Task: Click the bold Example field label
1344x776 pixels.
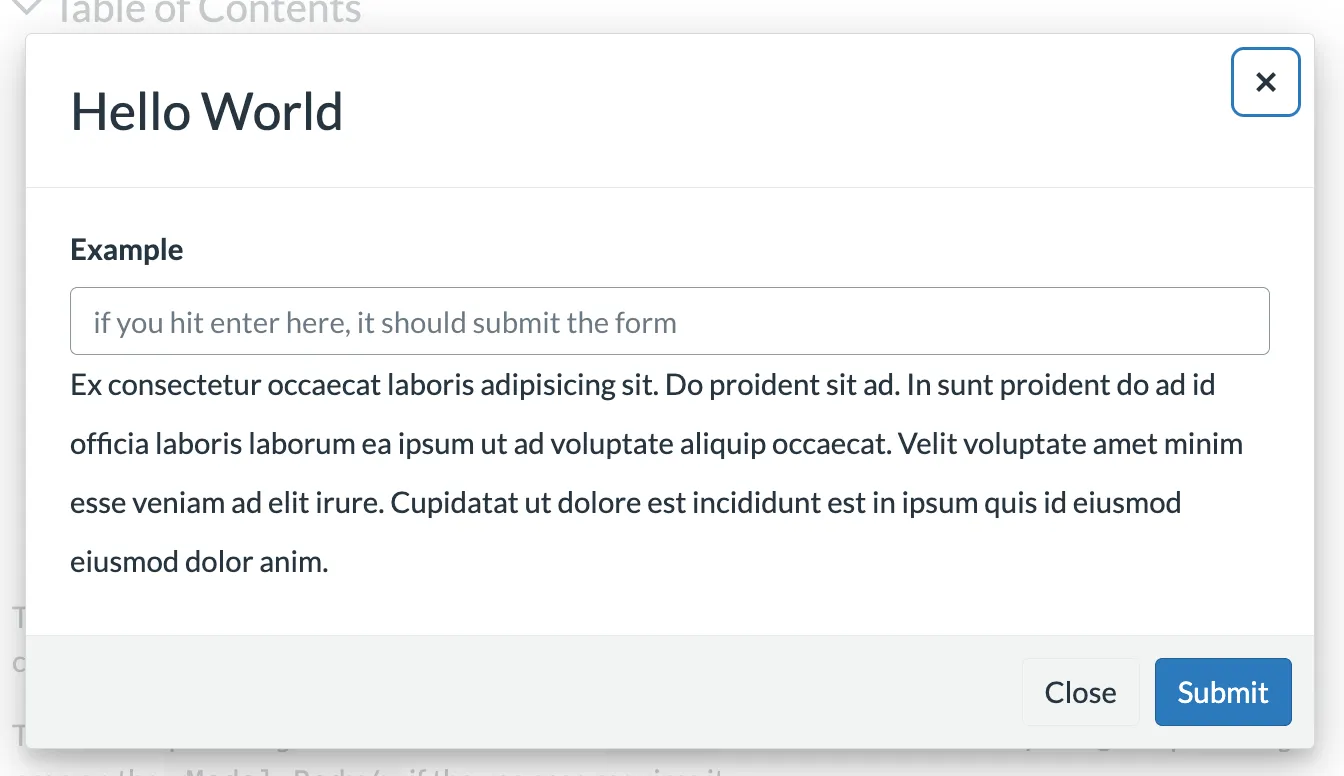Action: click(126, 249)
